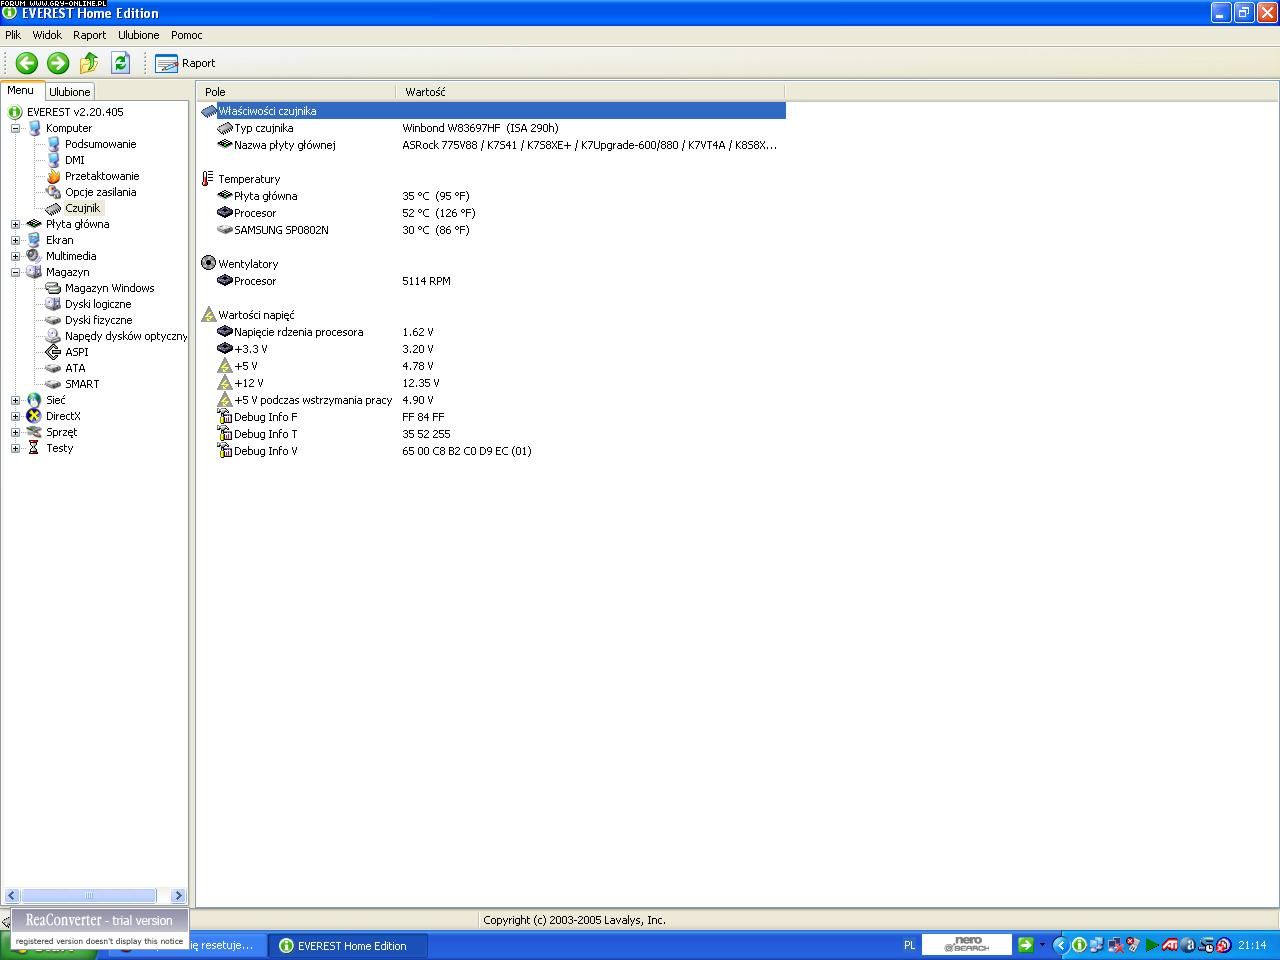The width and height of the screenshot is (1280, 960).
Task: Open the Pomoc menu
Action: pos(186,35)
